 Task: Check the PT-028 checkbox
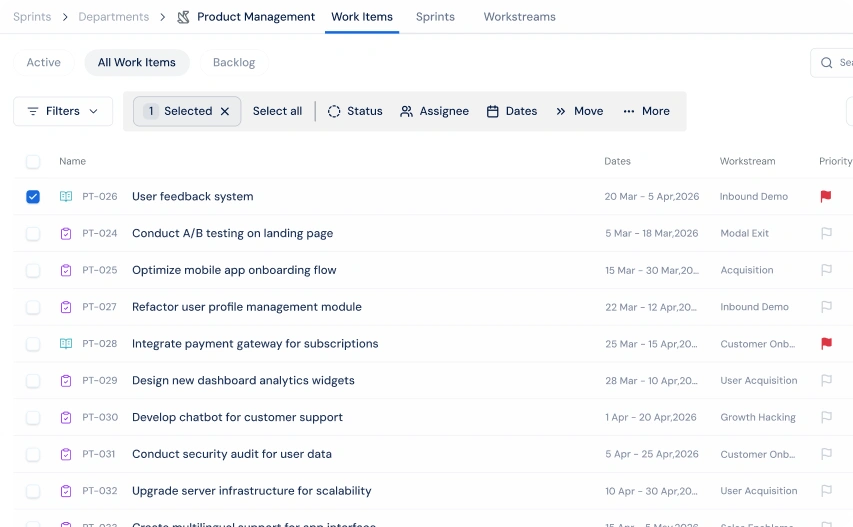pyautogui.click(x=33, y=344)
